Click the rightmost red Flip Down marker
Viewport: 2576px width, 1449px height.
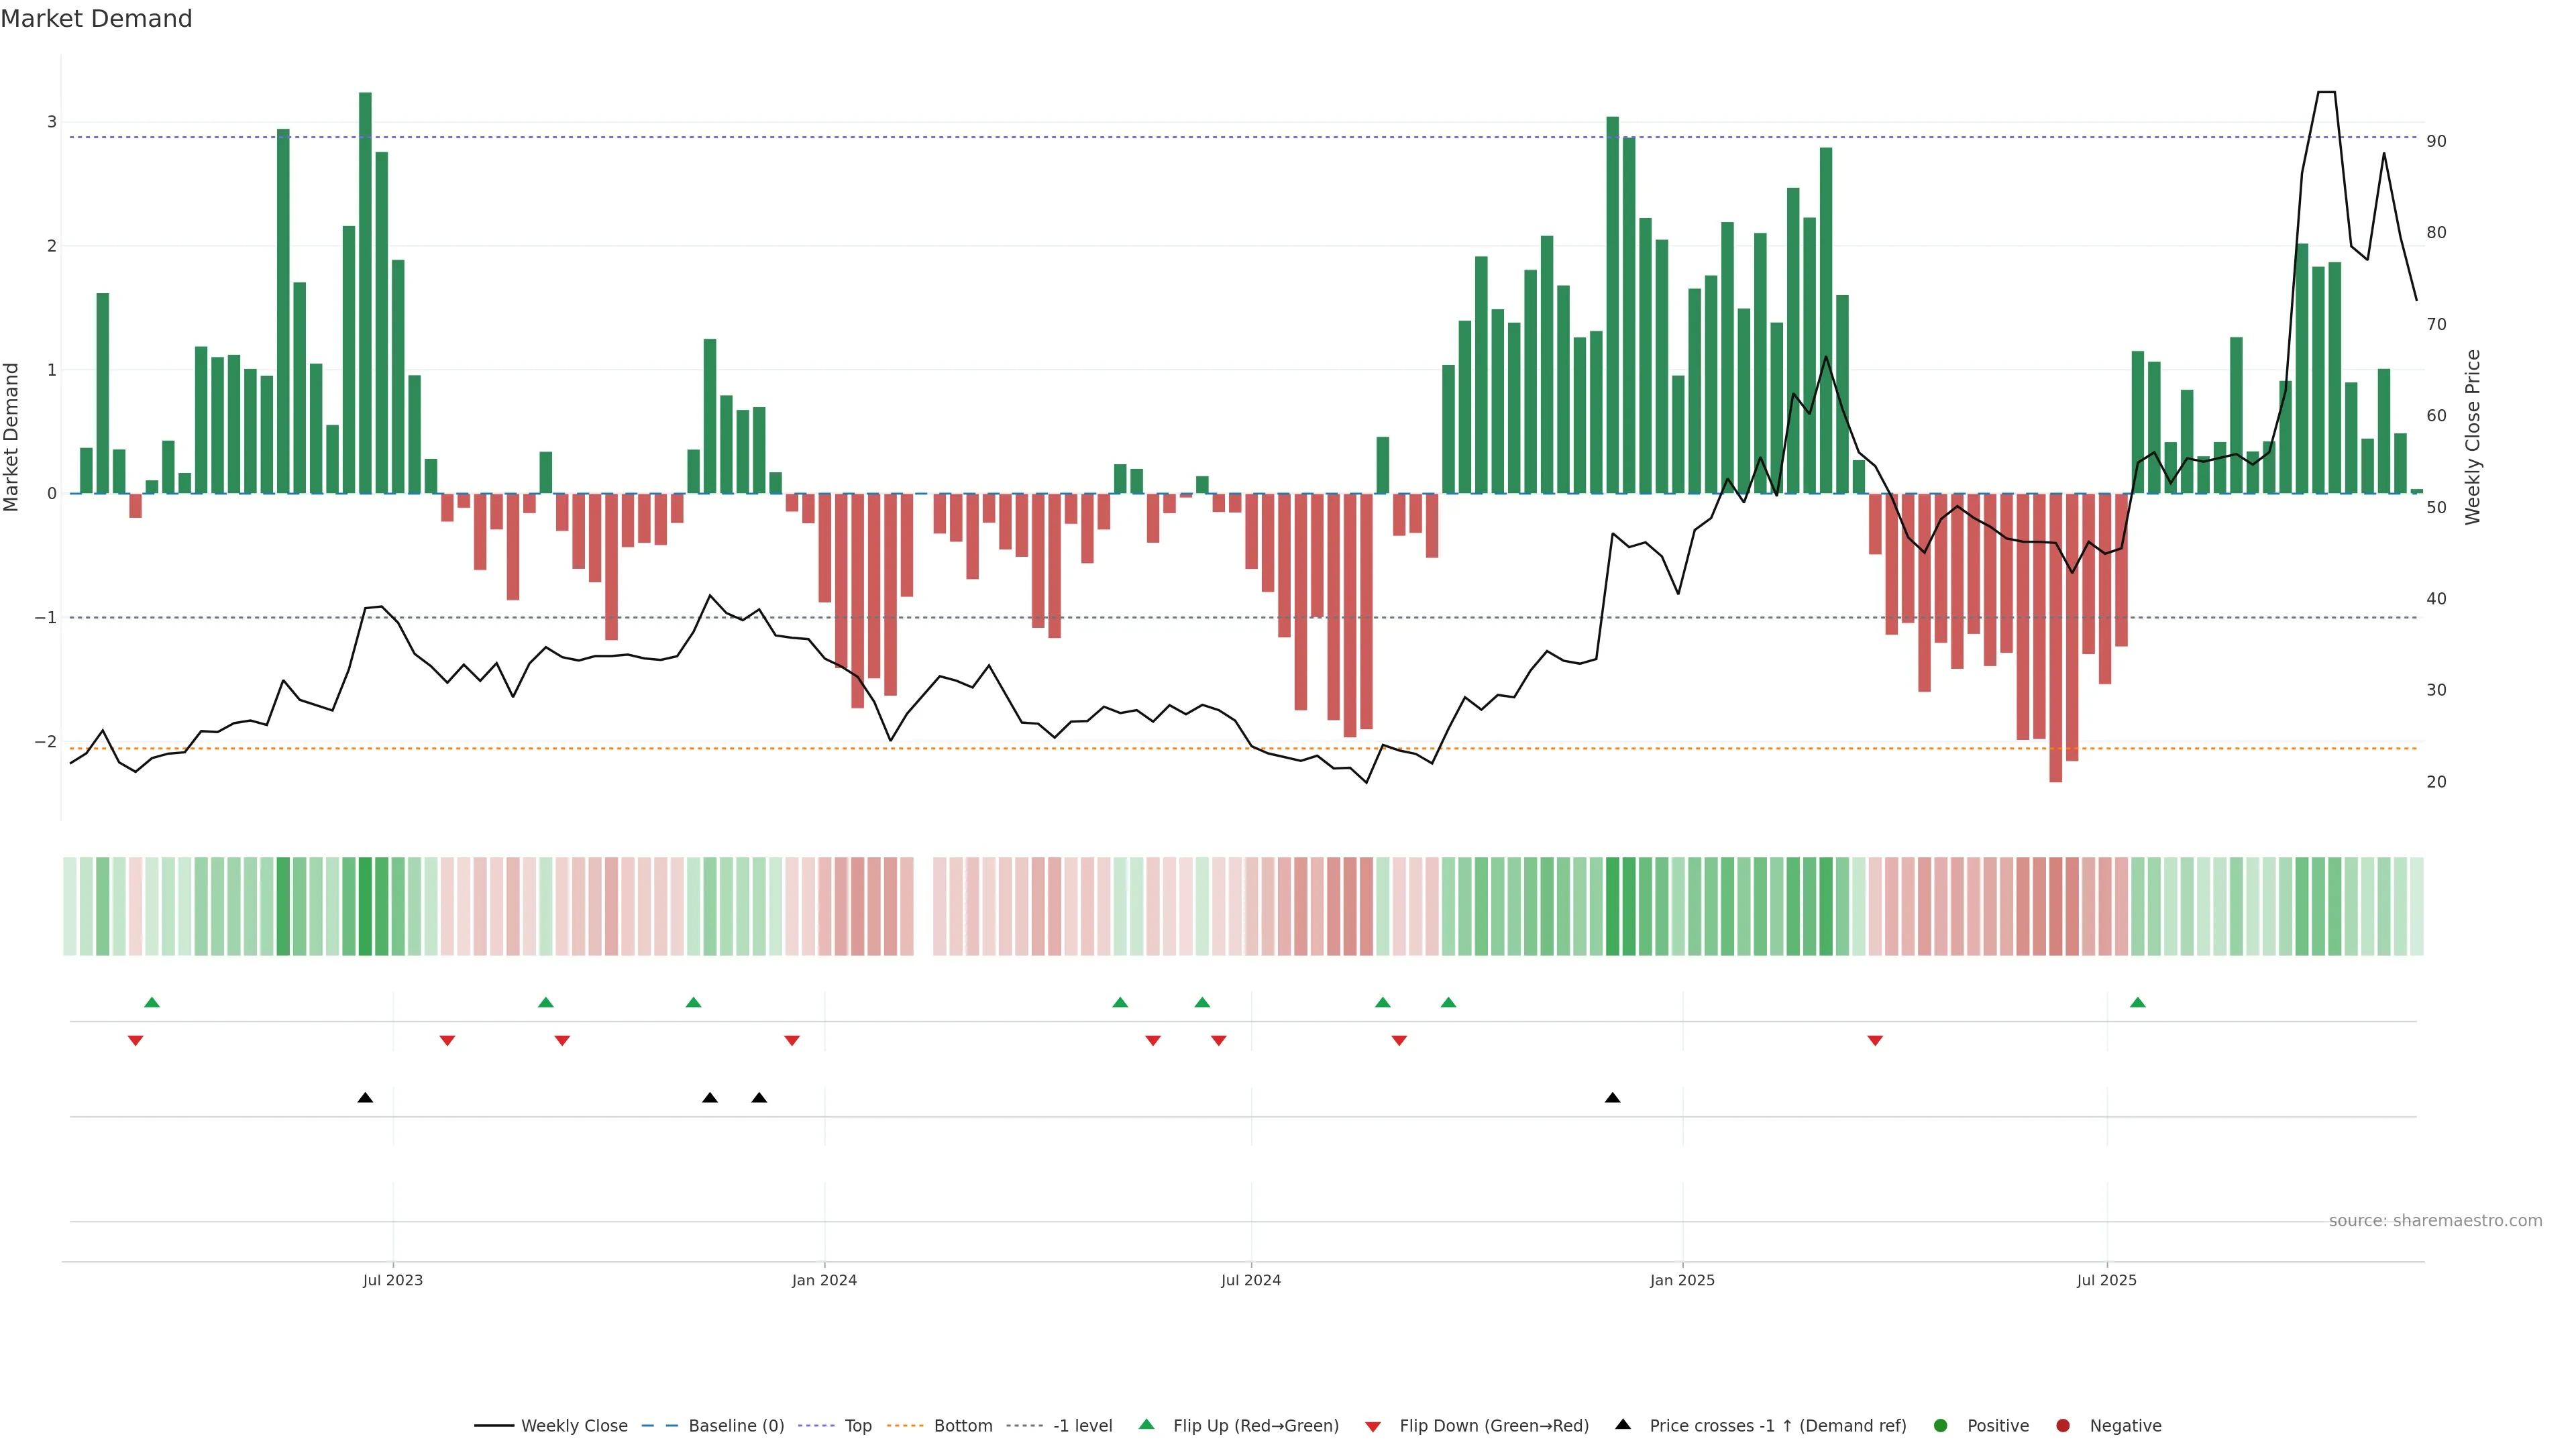click(x=1875, y=1041)
